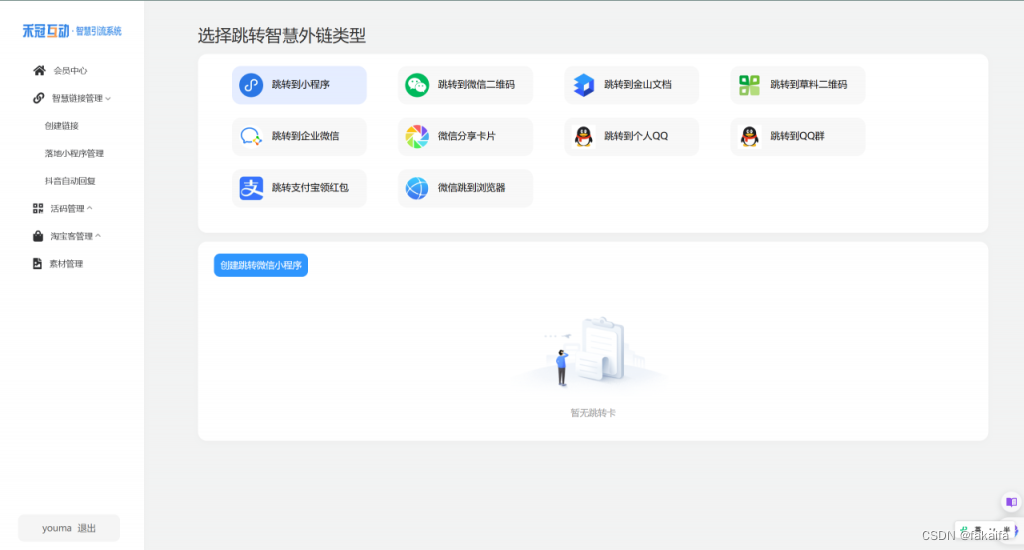Click the 暂无跳转卡 empty state text
This screenshot has width=1024, height=550.
coord(592,413)
